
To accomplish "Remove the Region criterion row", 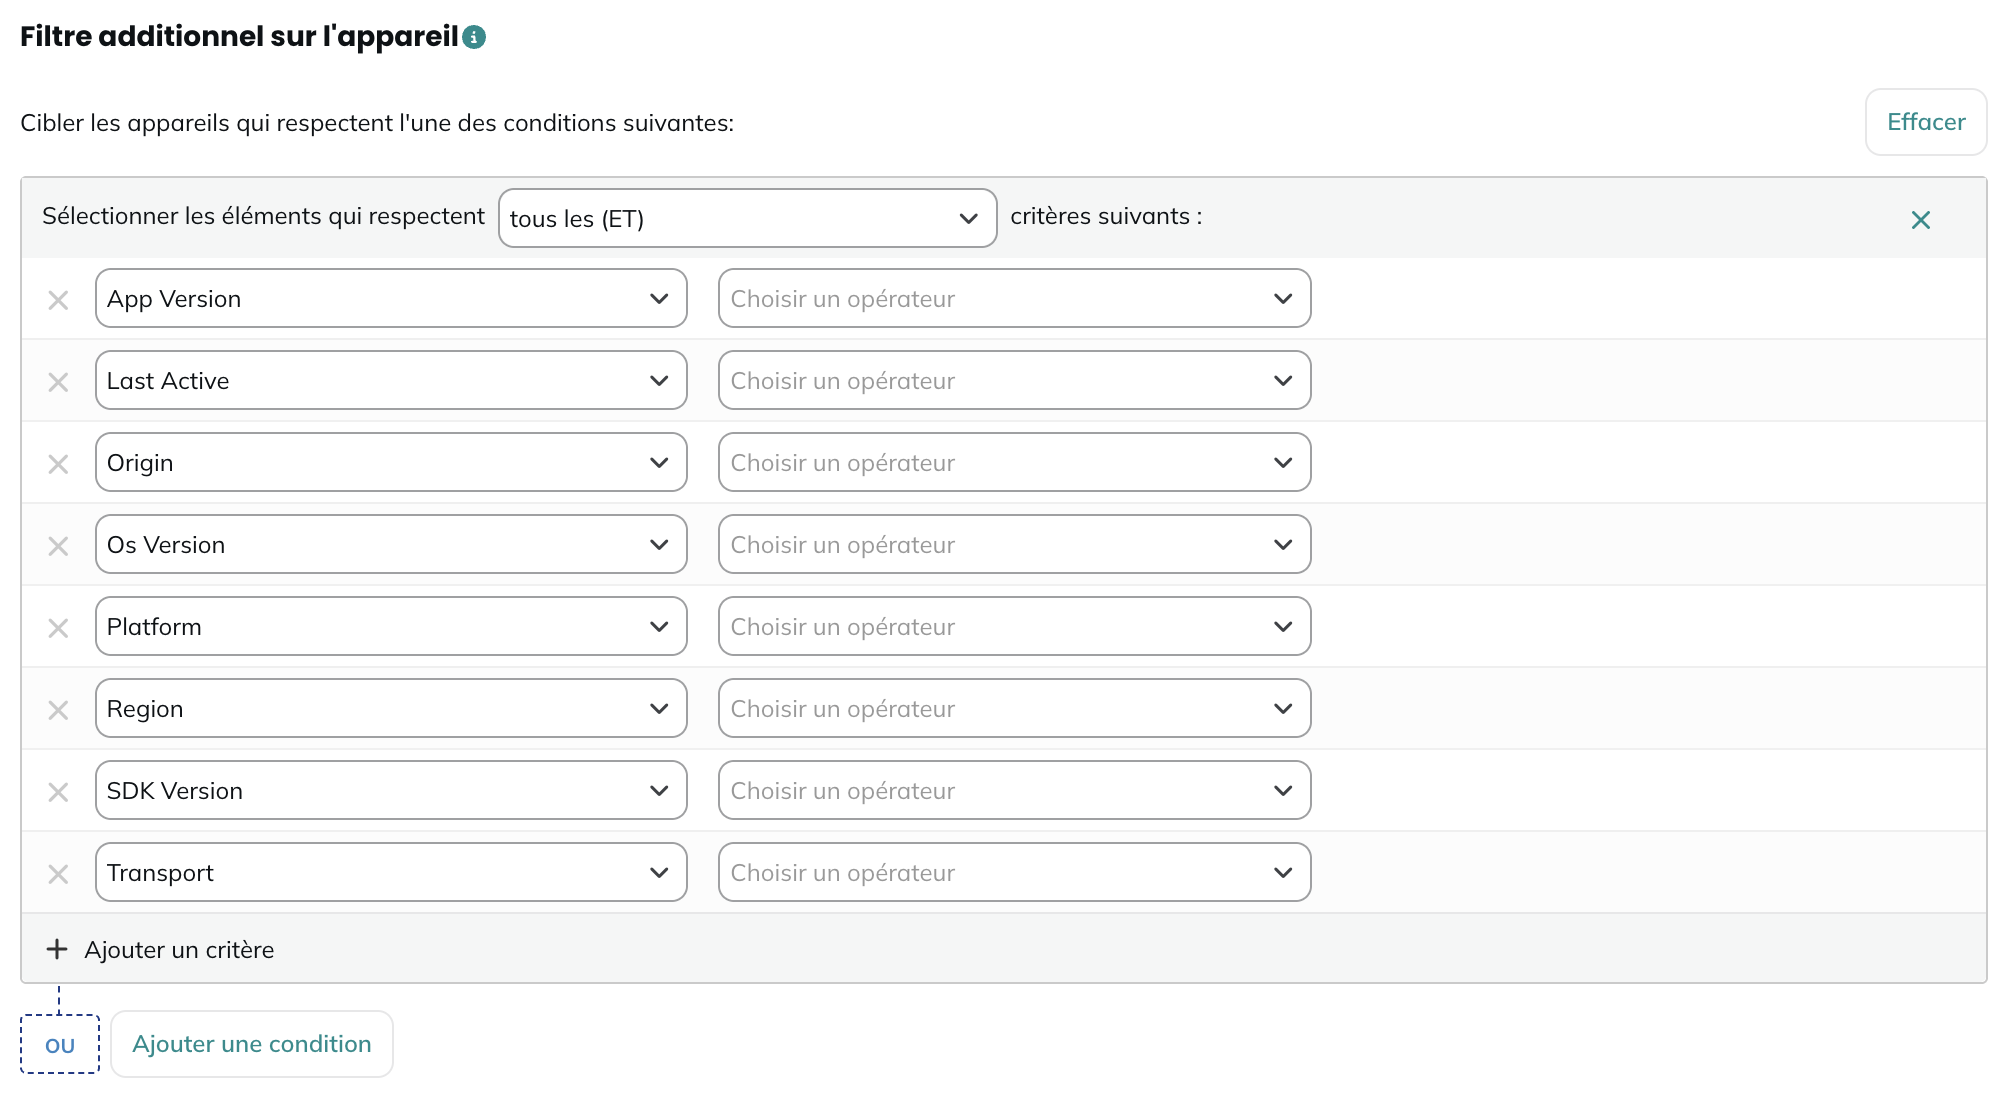I will 58,710.
